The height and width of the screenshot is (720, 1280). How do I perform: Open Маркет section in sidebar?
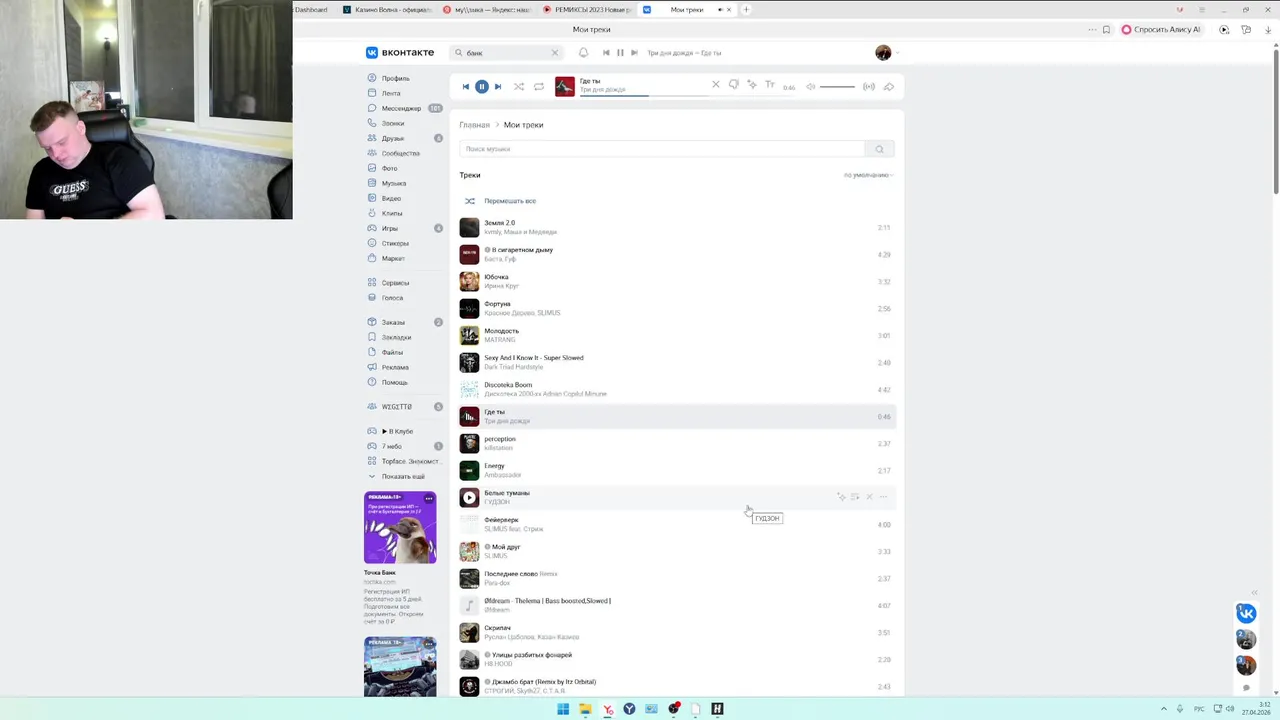tap(393, 258)
